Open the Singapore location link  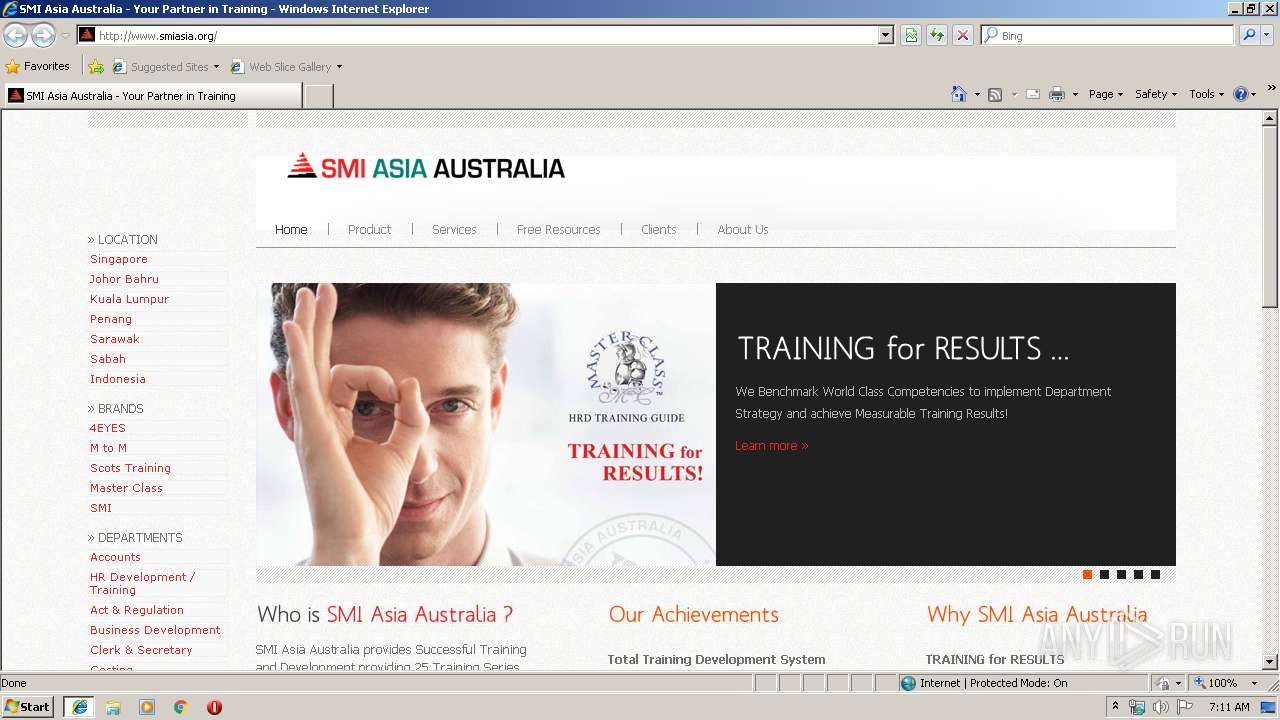pos(119,259)
